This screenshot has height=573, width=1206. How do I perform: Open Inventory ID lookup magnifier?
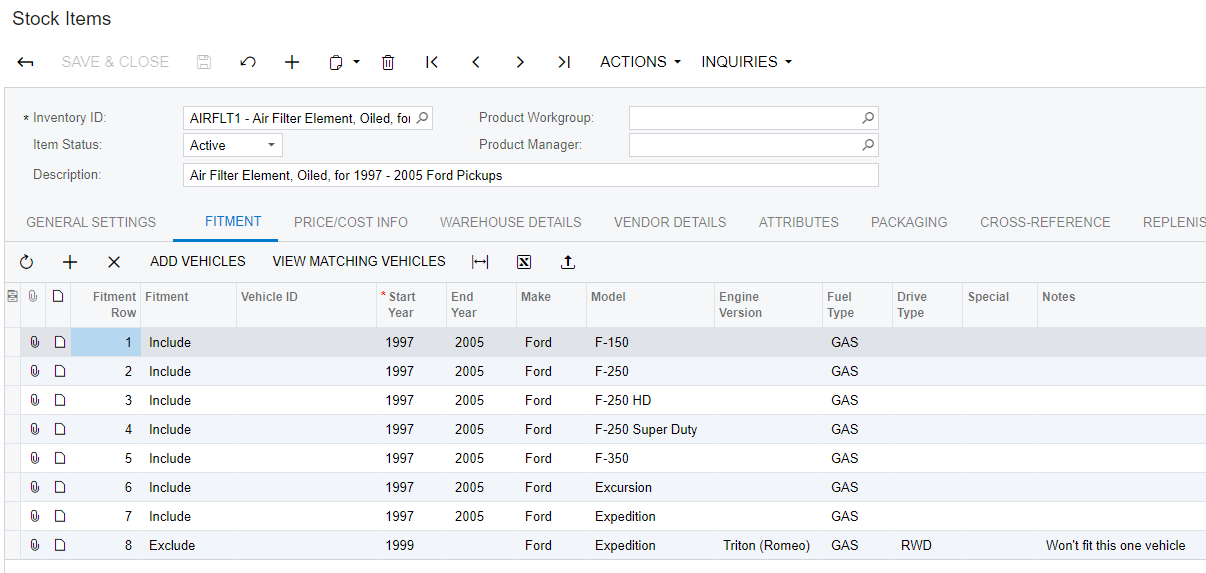click(422, 118)
